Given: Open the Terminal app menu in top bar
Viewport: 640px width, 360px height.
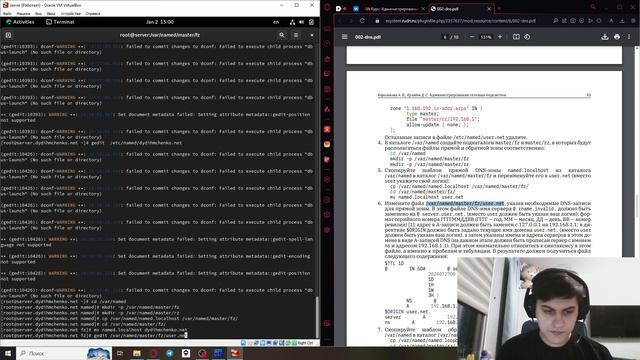Looking at the screenshot, I should (x=60, y=22).
